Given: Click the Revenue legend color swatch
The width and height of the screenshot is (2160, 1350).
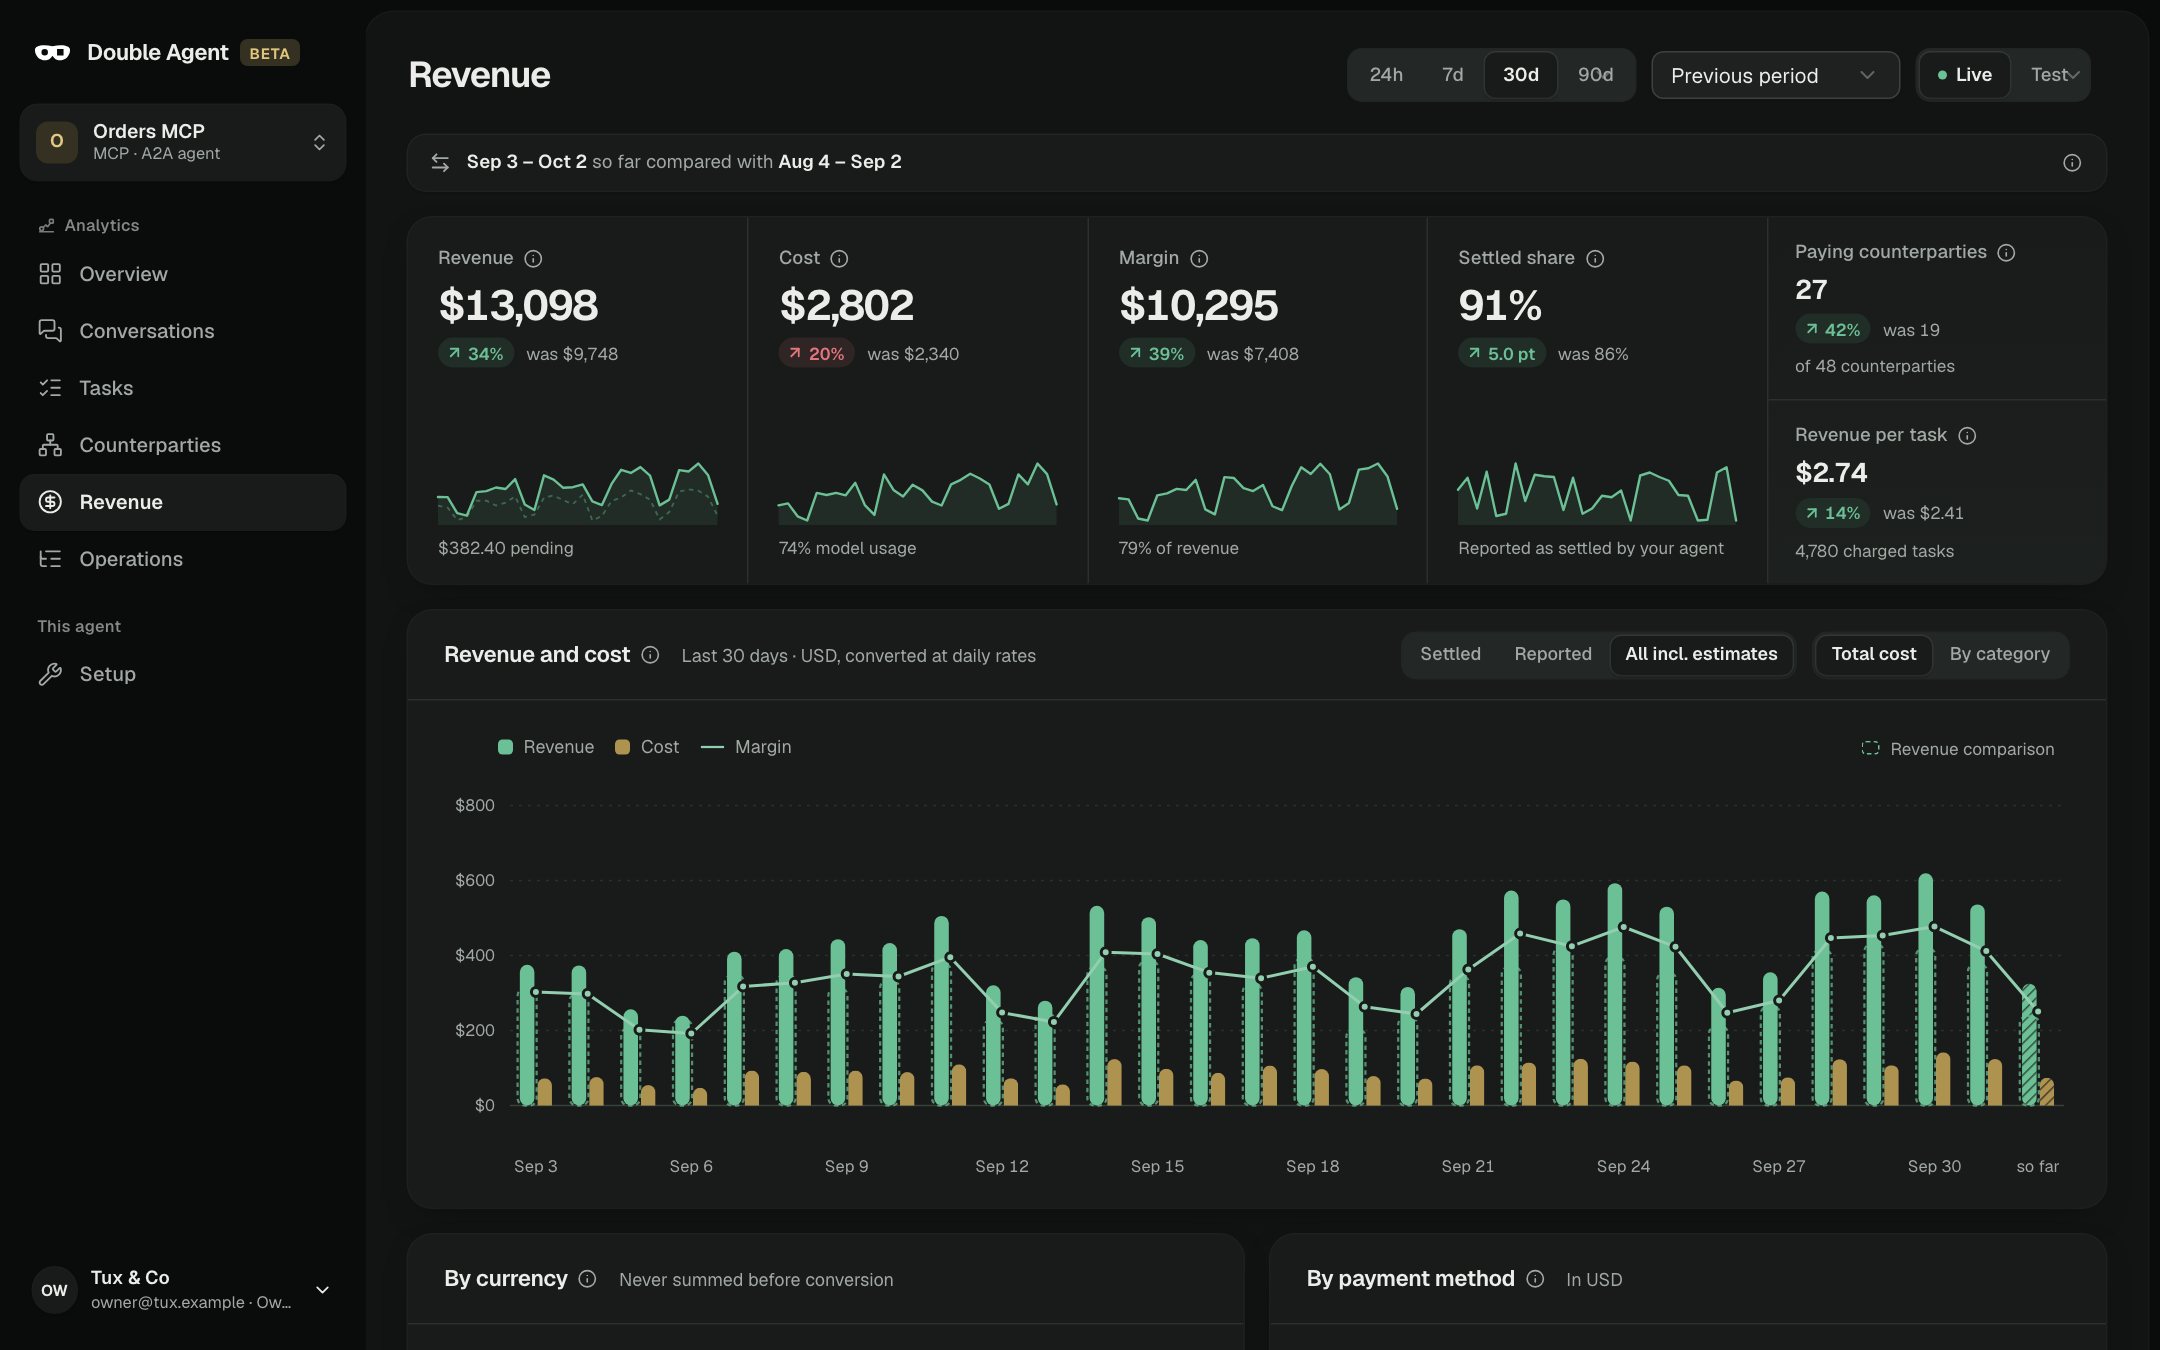Looking at the screenshot, I should click(x=506, y=747).
